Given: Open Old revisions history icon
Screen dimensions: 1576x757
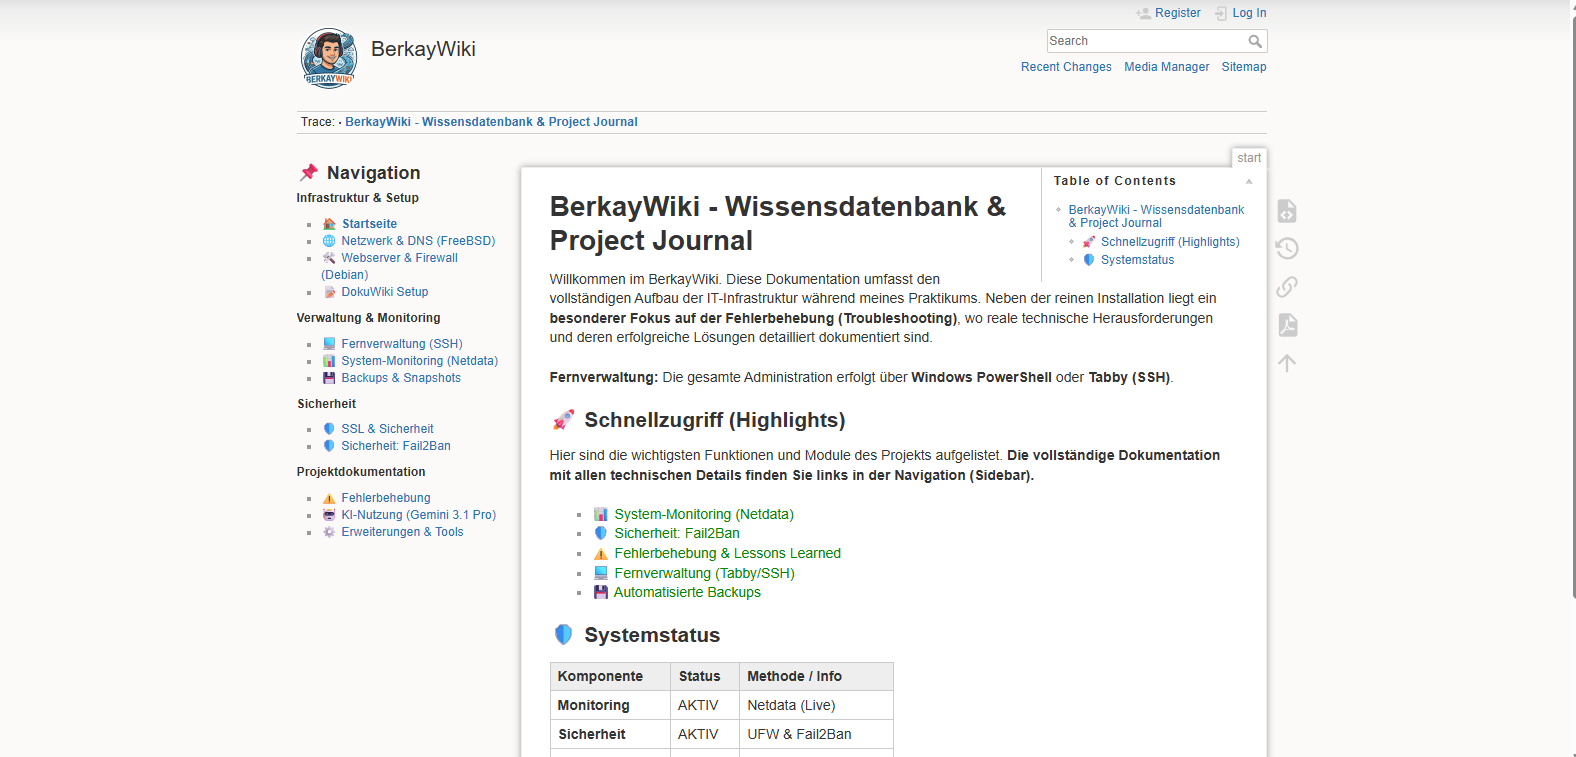Looking at the screenshot, I should click(x=1287, y=249).
